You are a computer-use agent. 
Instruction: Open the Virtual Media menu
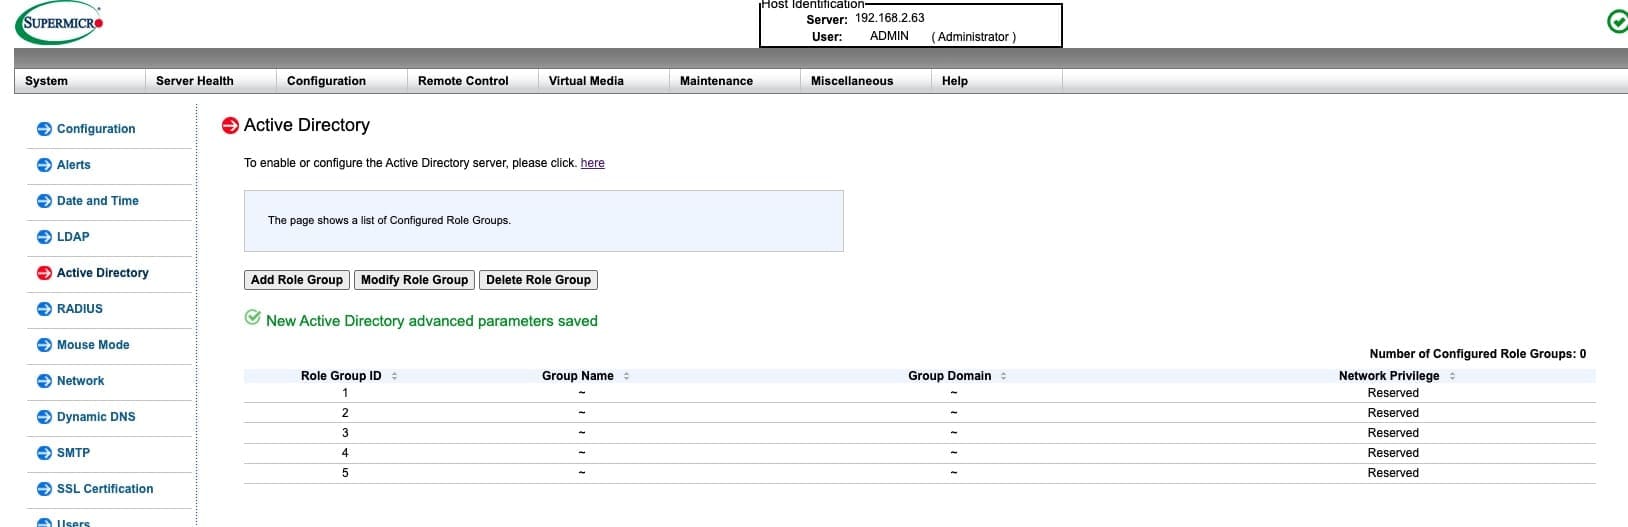coord(586,81)
